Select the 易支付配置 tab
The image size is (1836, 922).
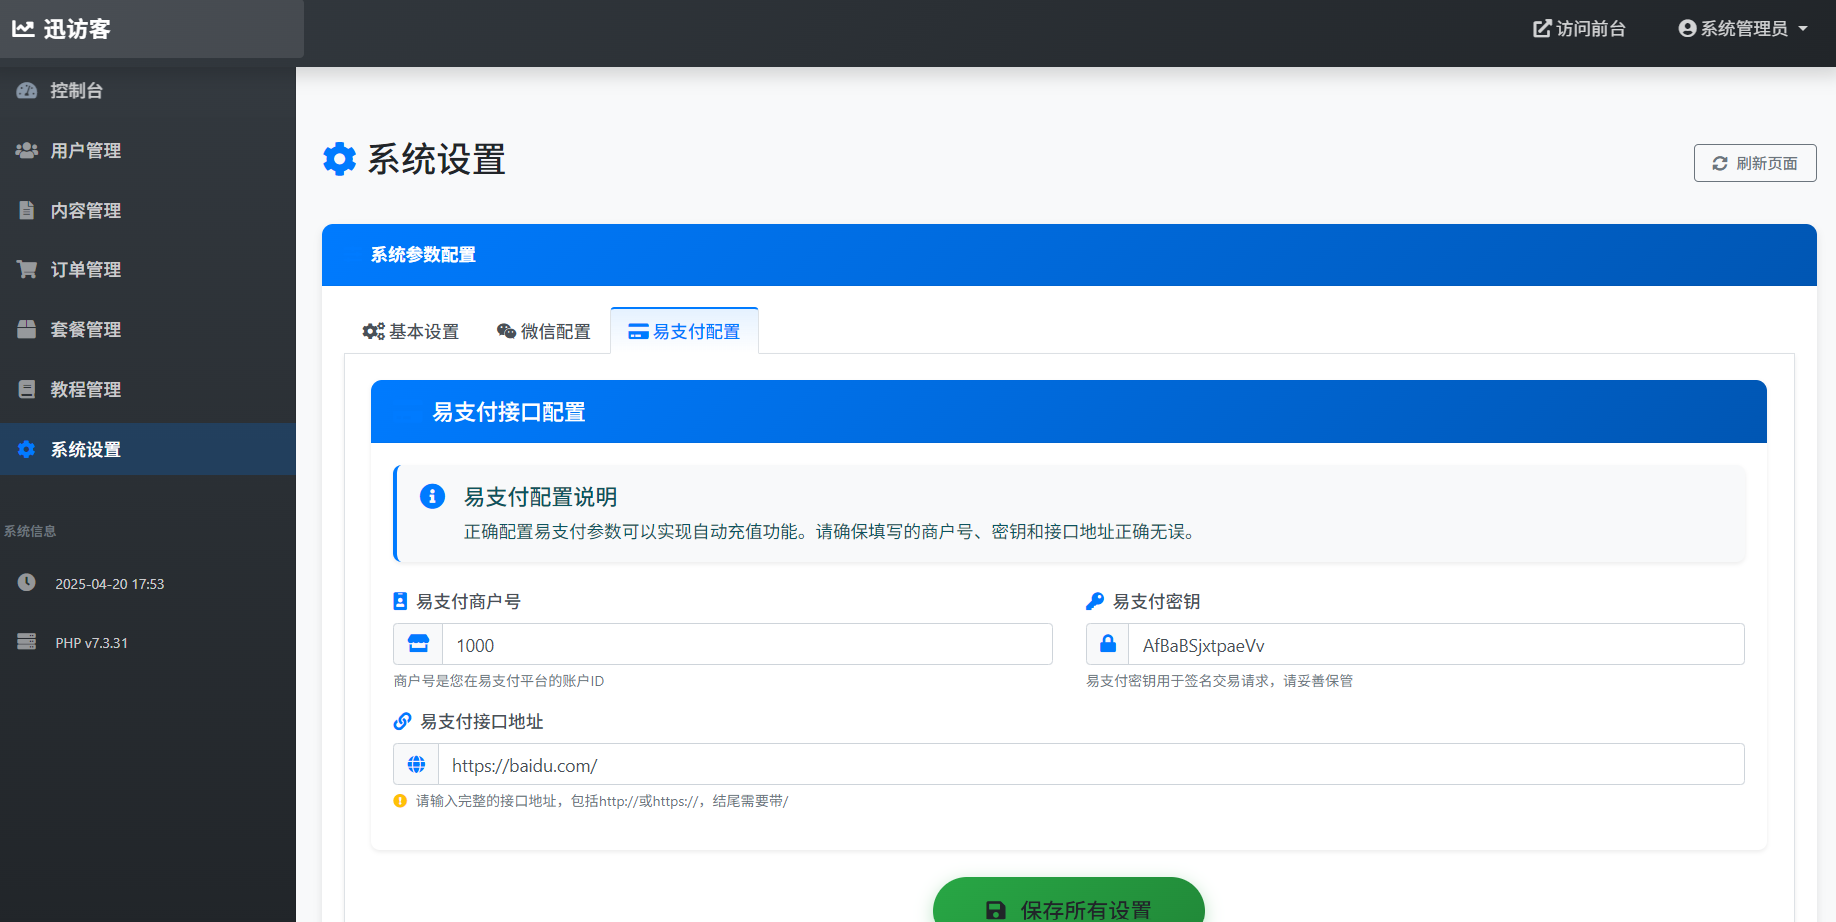tap(684, 331)
